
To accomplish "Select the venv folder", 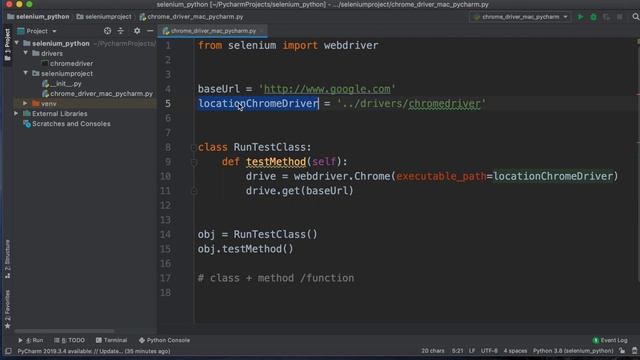I will coord(44,103).
